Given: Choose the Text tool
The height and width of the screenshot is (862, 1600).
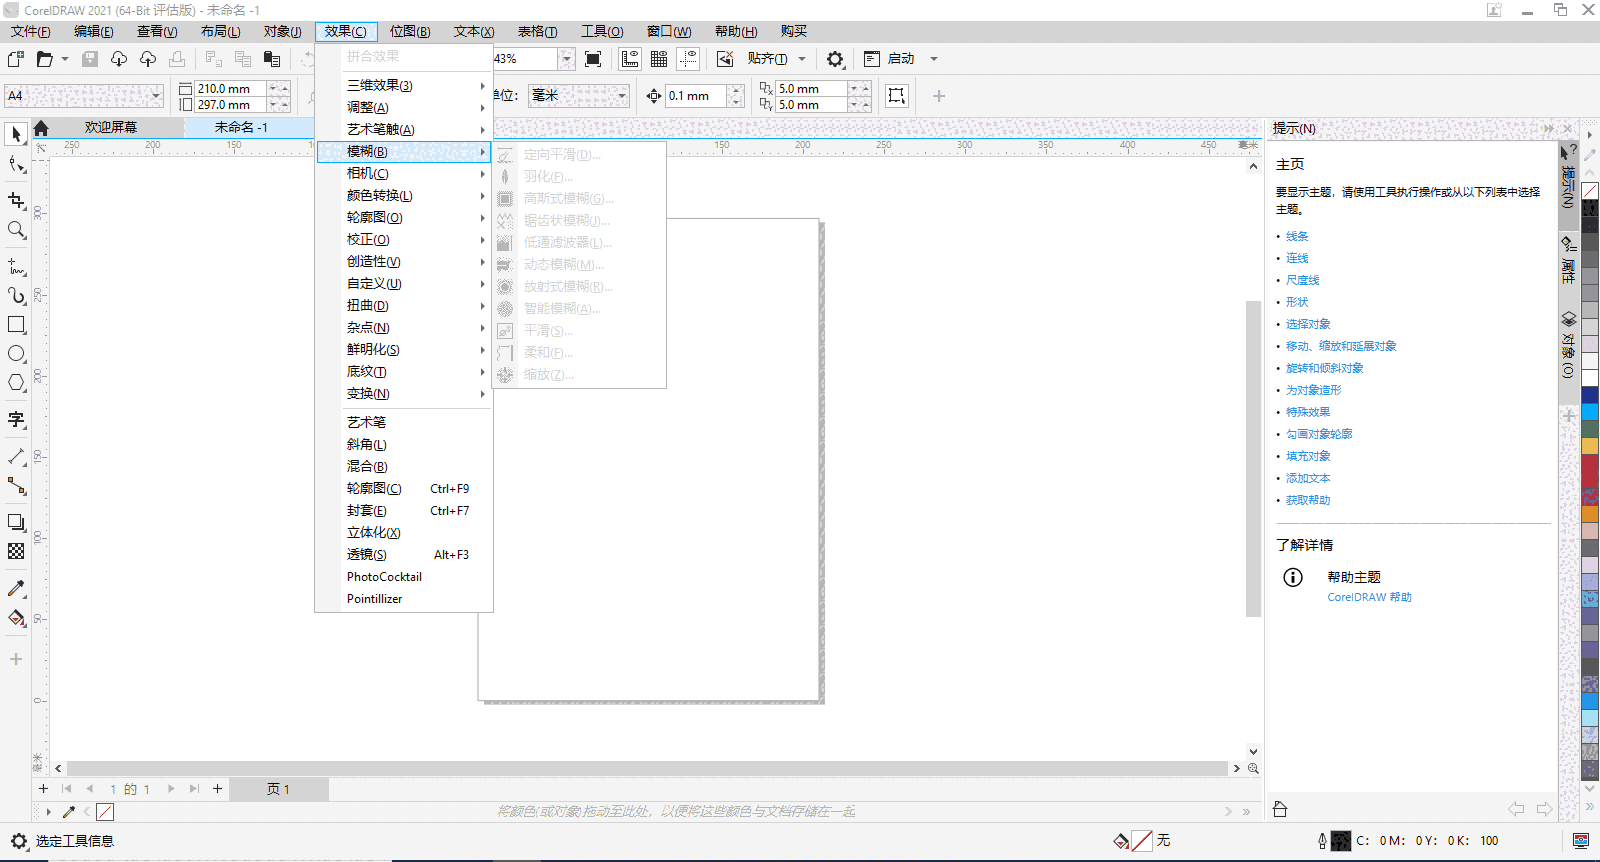Looking at the screenshot, I should click(16, 419).
